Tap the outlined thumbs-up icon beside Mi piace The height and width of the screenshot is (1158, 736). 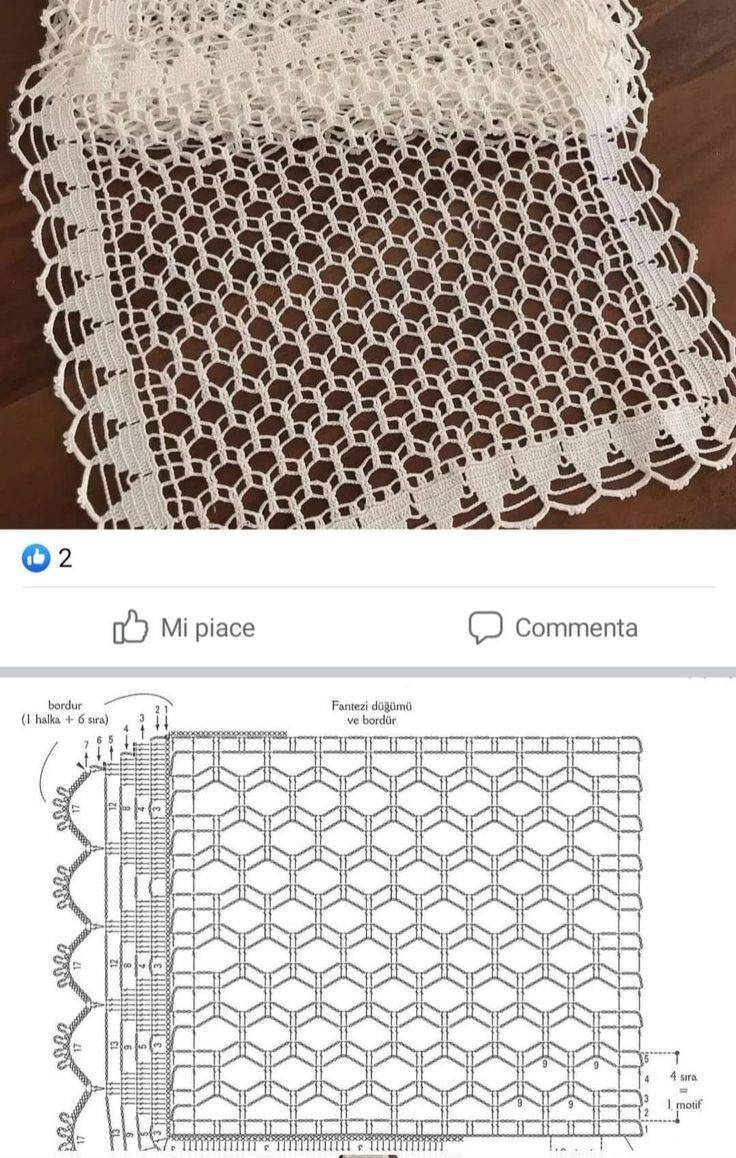pos(130,627)
